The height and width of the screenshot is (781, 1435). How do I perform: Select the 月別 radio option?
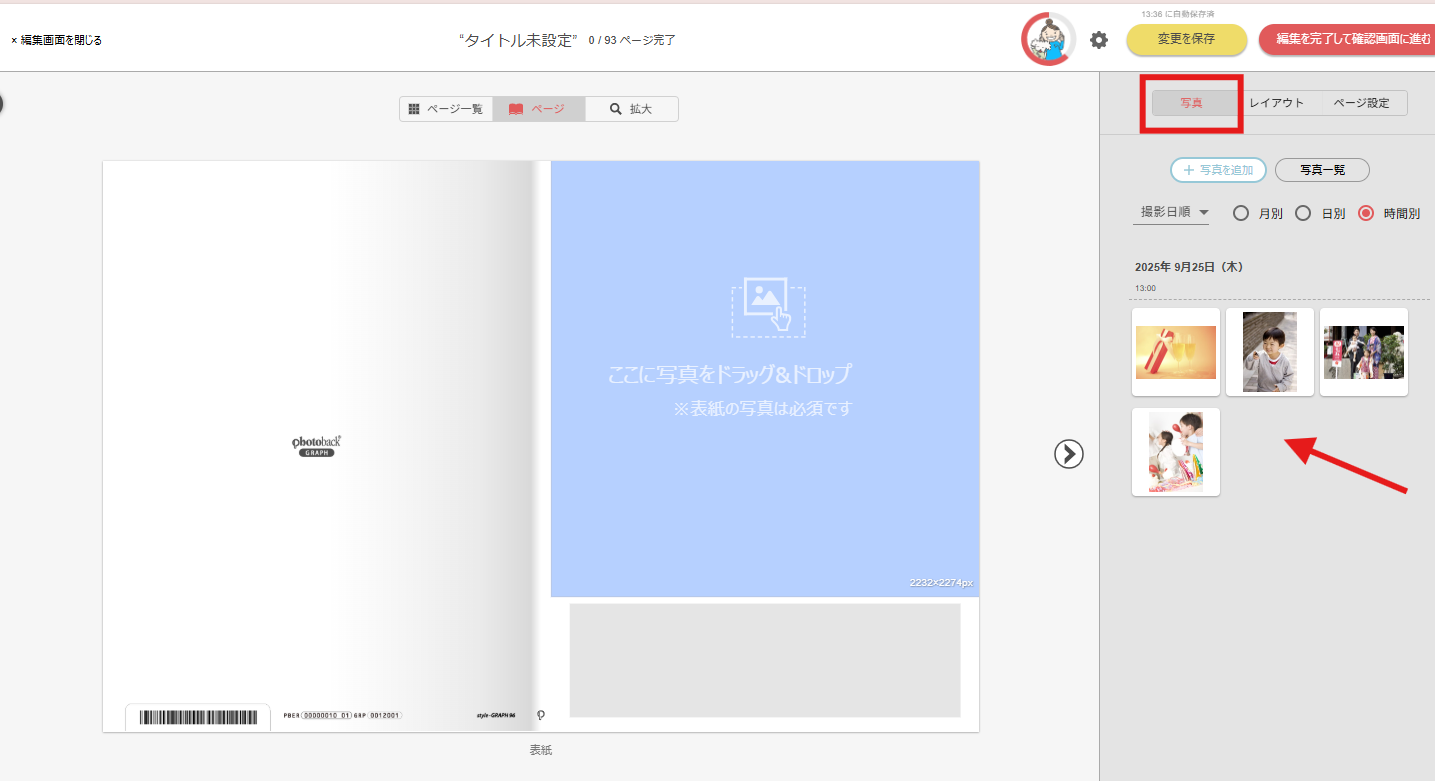point(1241,213)
